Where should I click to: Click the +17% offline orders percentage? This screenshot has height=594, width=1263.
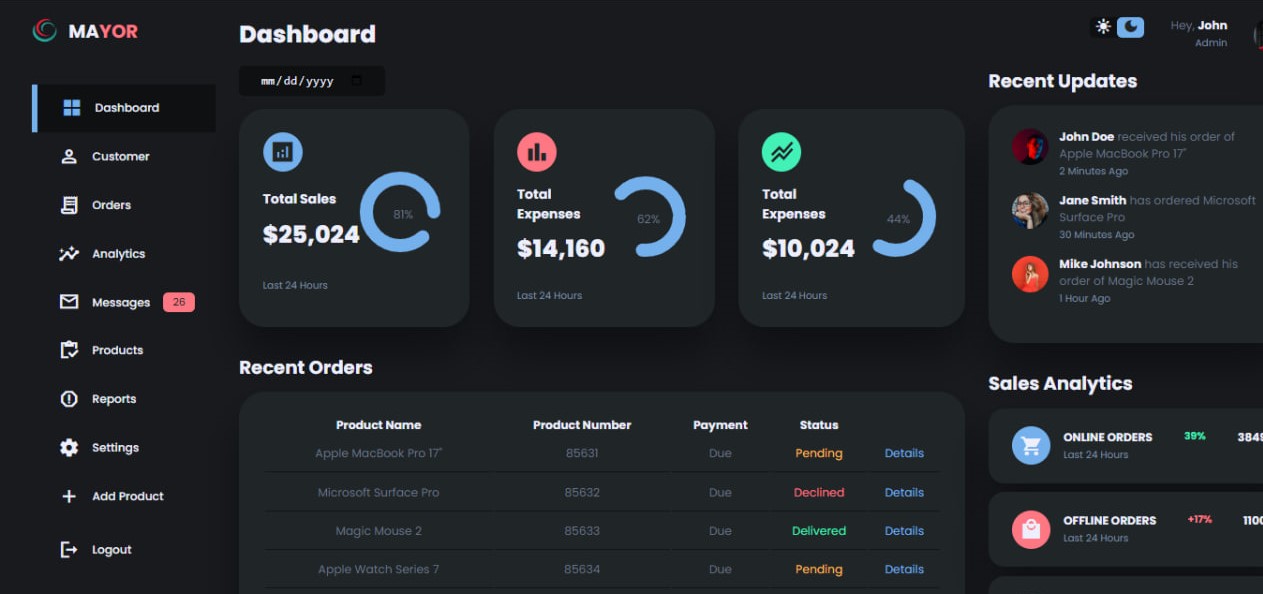pos(1199,519)
